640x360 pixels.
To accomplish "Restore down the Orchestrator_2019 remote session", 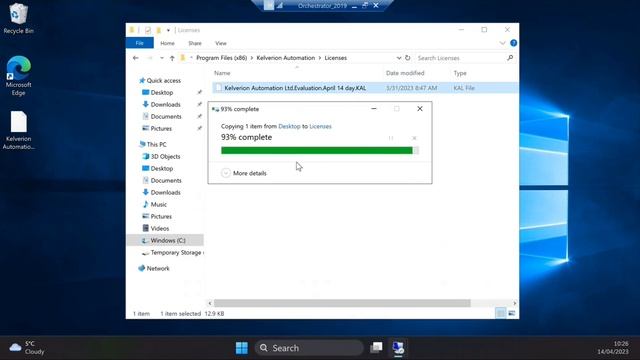I will [365, 5].
